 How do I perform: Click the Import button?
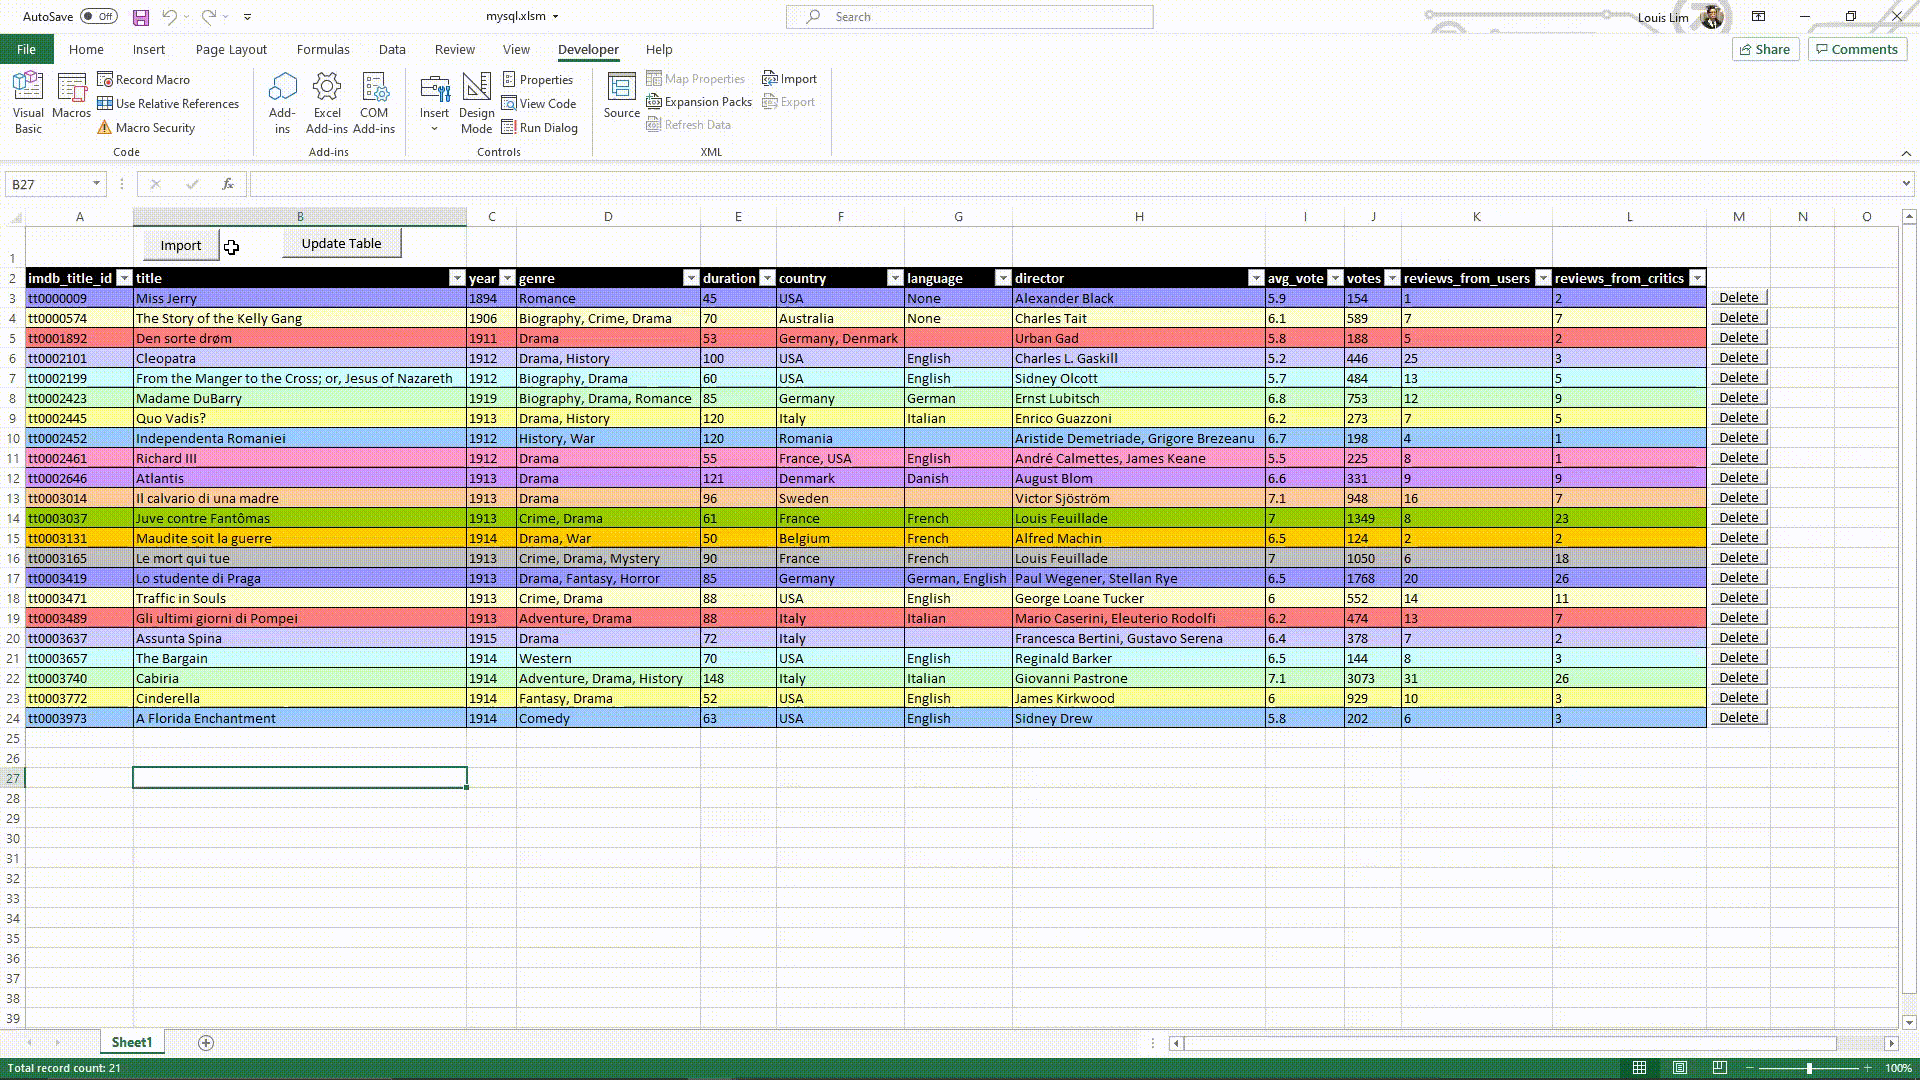click(178, 244)
